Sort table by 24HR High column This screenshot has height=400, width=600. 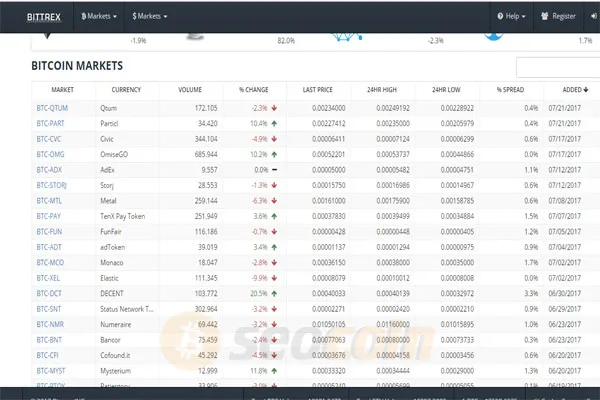click(x=382, y=90)
